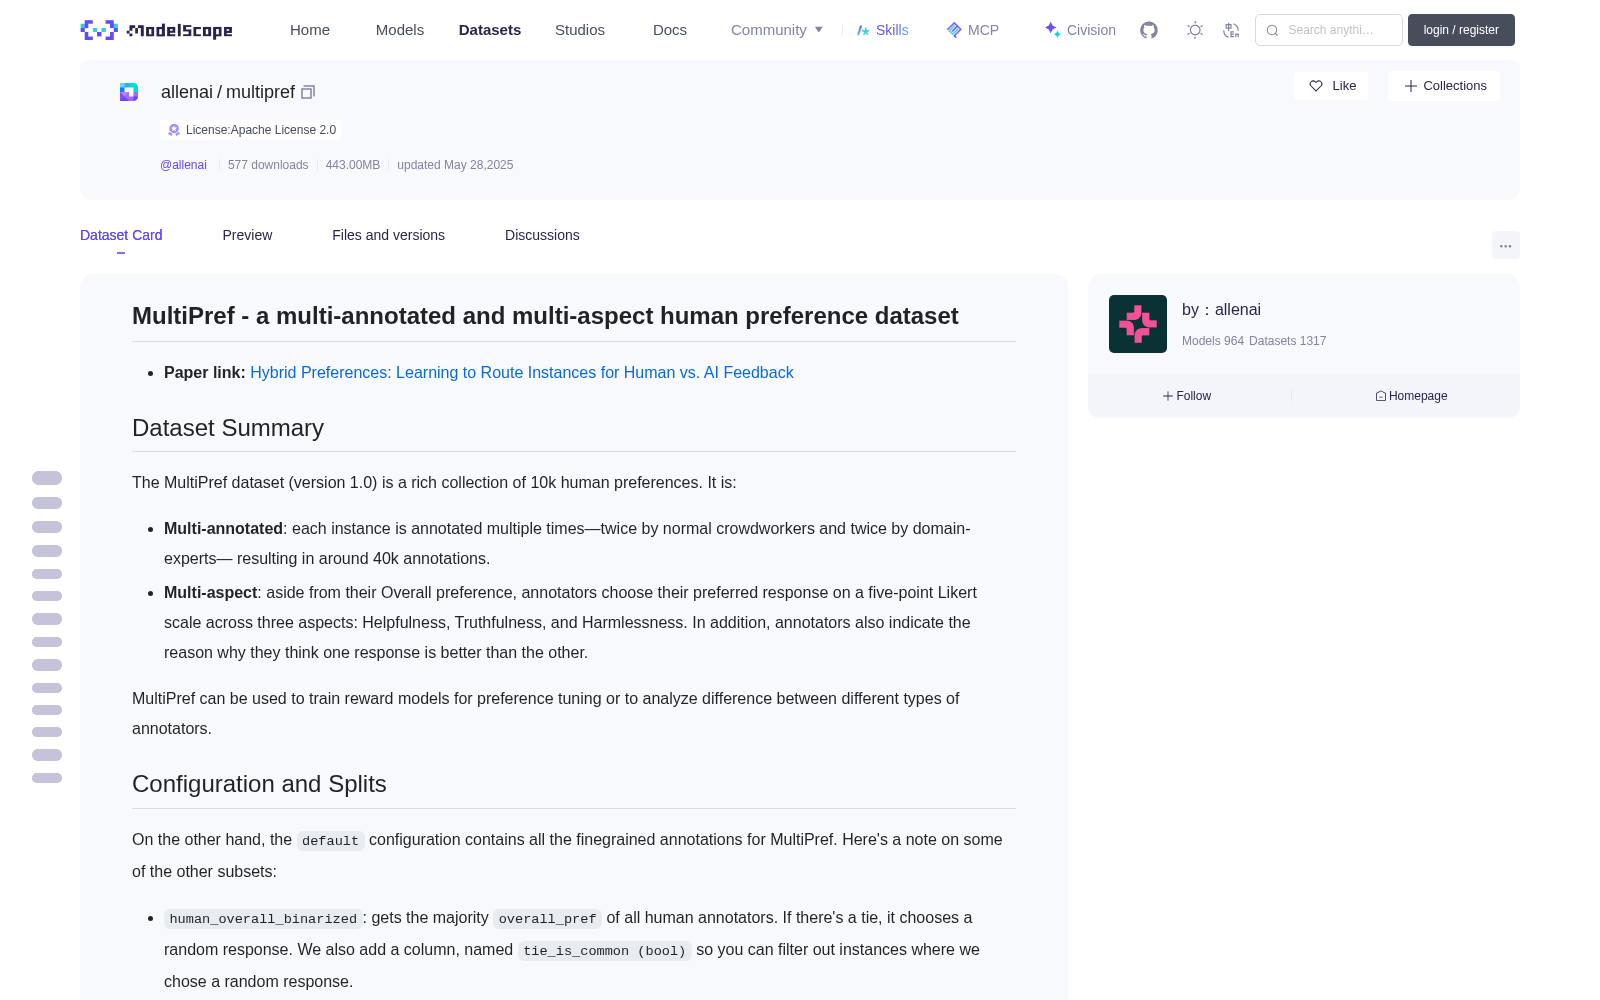Viewport: 1600px width, 1000px height.
Task: Jump to first outline marker in sidebar
Action: 47,478
